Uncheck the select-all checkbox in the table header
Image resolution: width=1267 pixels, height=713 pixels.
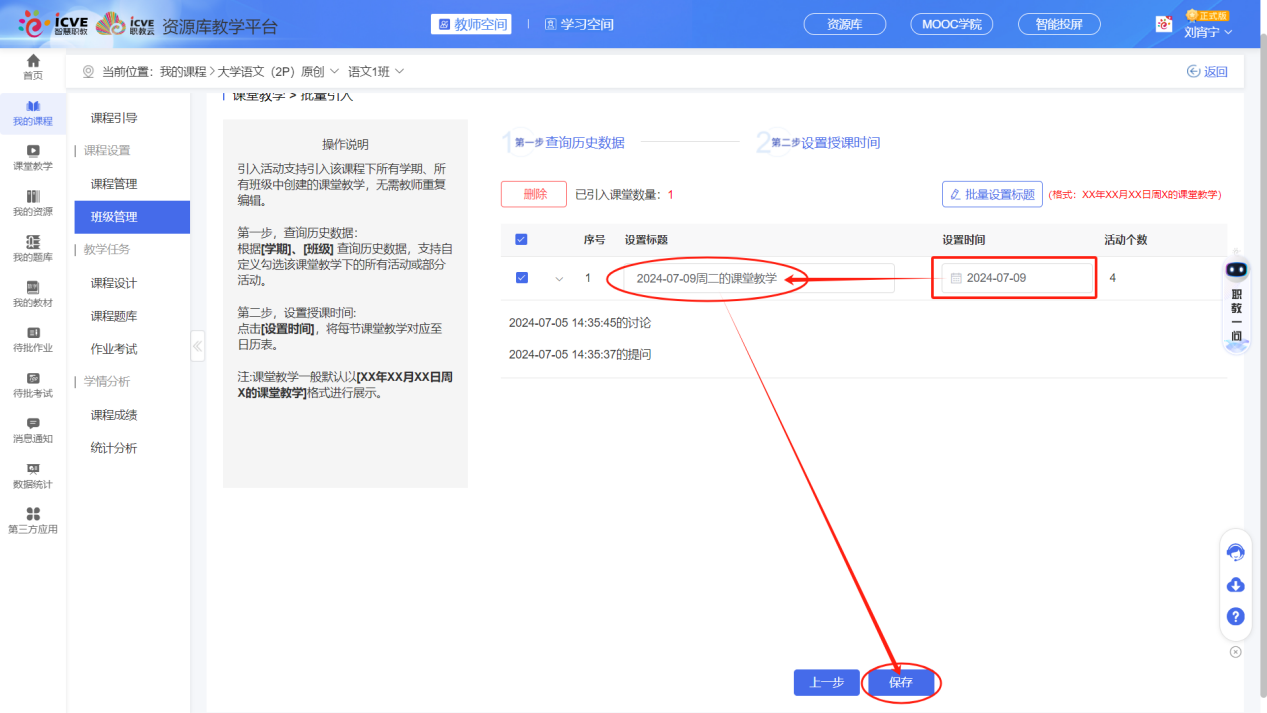[521, 239]
